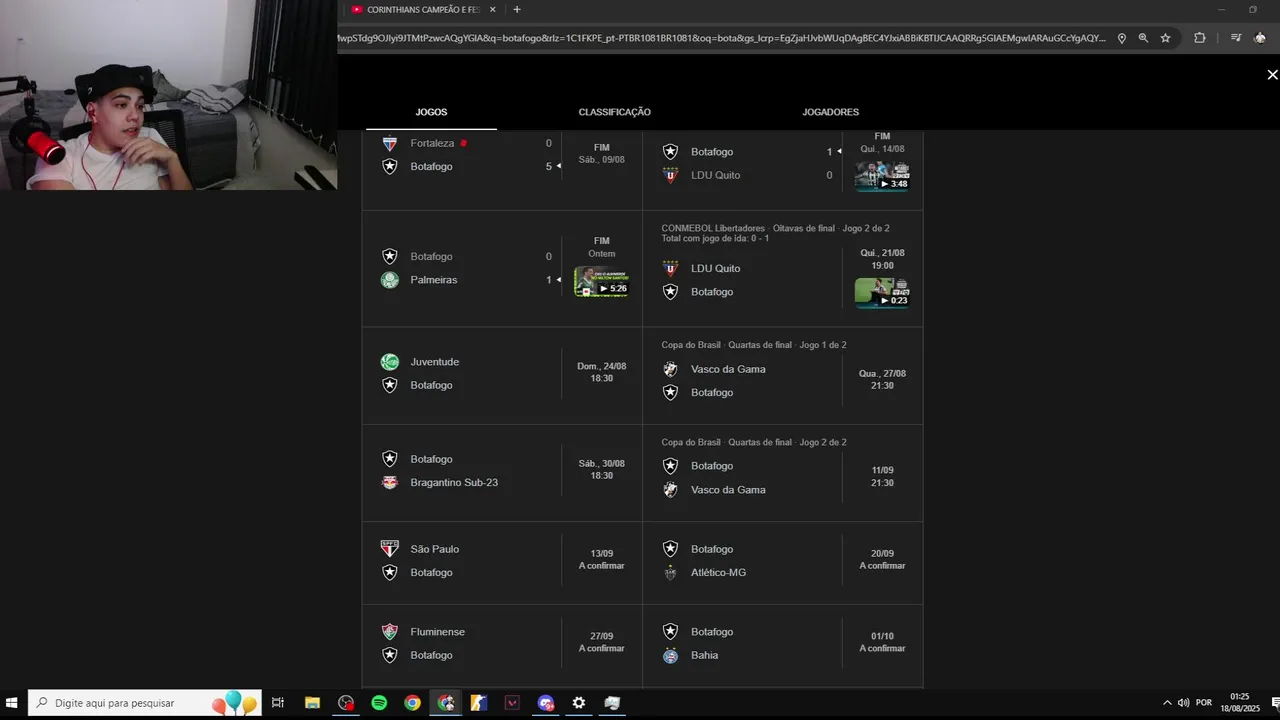This screenshot has height=720, width=1280.
Task: Click the "Bahia" team name
Action: click(x=704, y=656)
